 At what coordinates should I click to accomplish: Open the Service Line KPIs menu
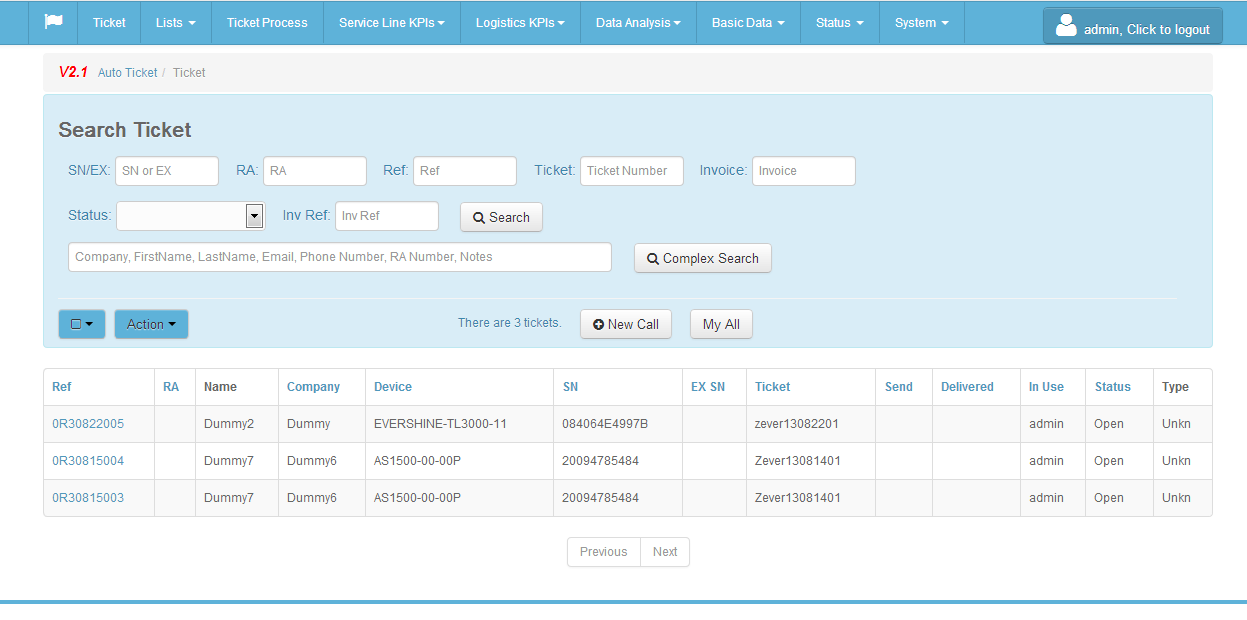pyautogui.click(x=392, y=22)
